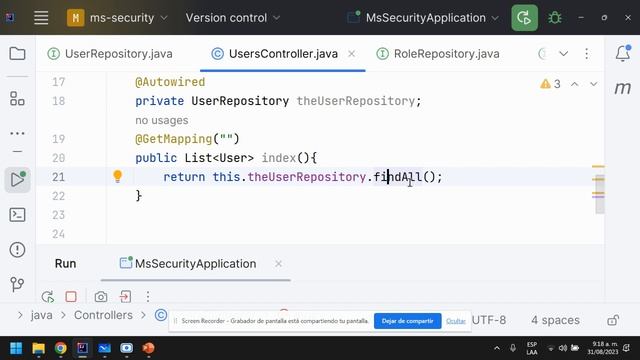The width and height of the screenshot is (640, 360).
Task: Open the Version control dropdown
Action: pyautogui.click(x=233, y=18)
